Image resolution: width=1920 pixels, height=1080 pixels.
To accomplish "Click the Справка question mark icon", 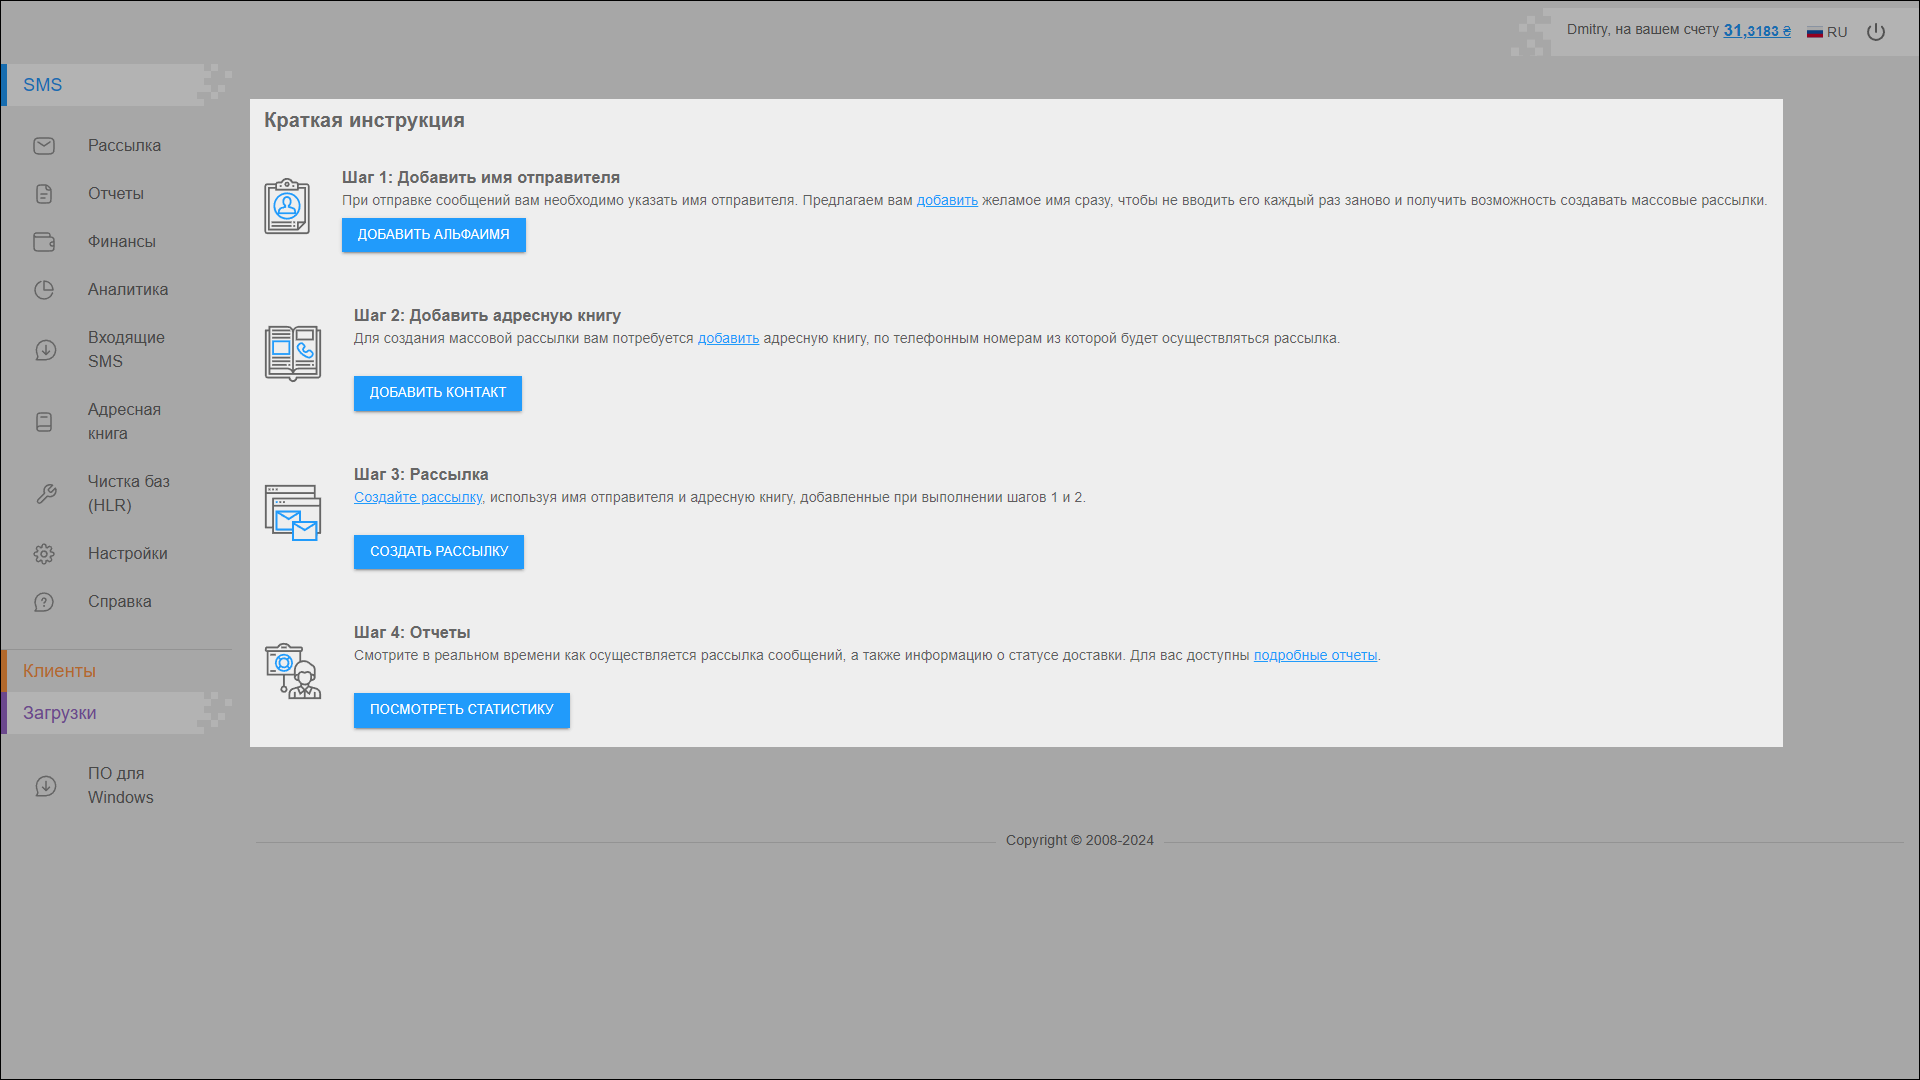I will click(44, 602).
